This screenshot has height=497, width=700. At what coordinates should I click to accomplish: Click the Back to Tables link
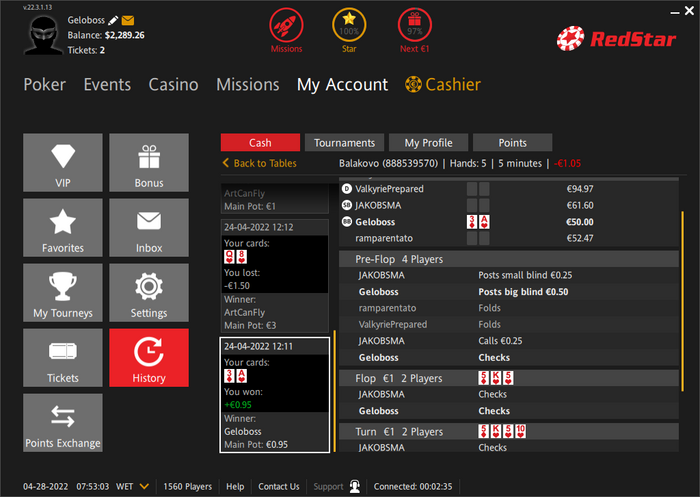click(x=259, y=163)
